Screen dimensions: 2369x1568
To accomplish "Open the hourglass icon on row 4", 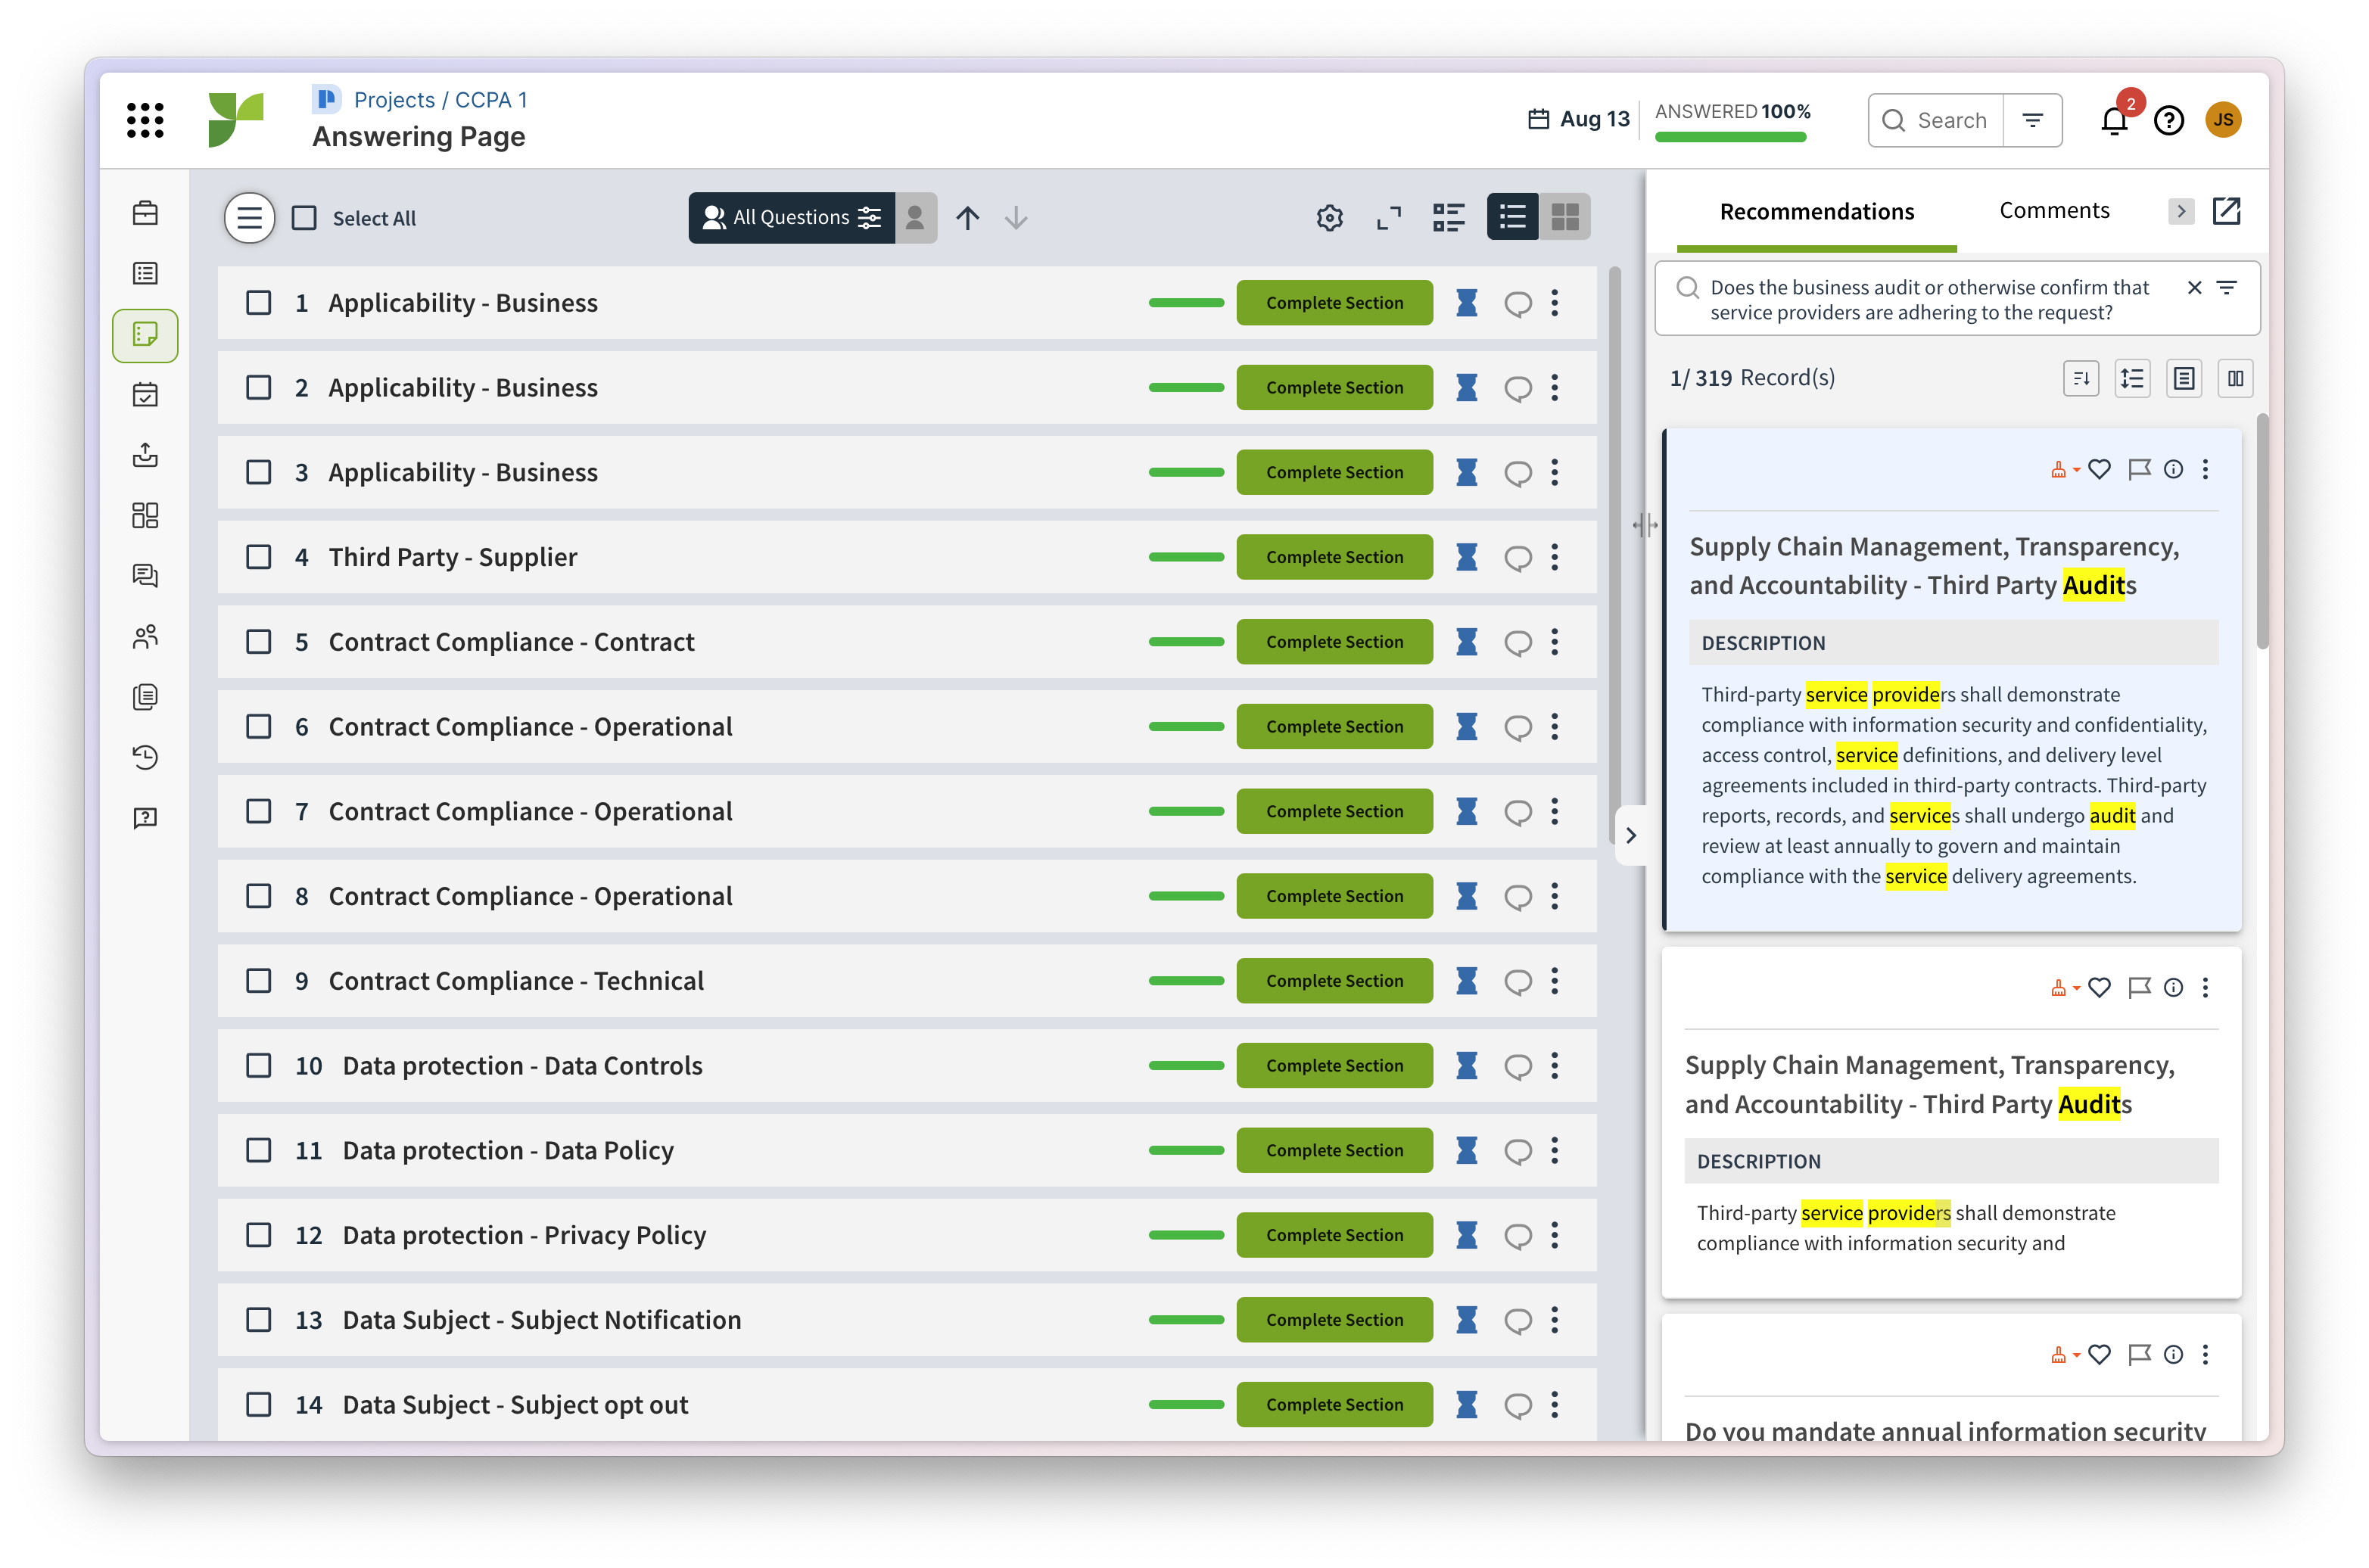I will pyautogui.click(x=1466, y=557).
